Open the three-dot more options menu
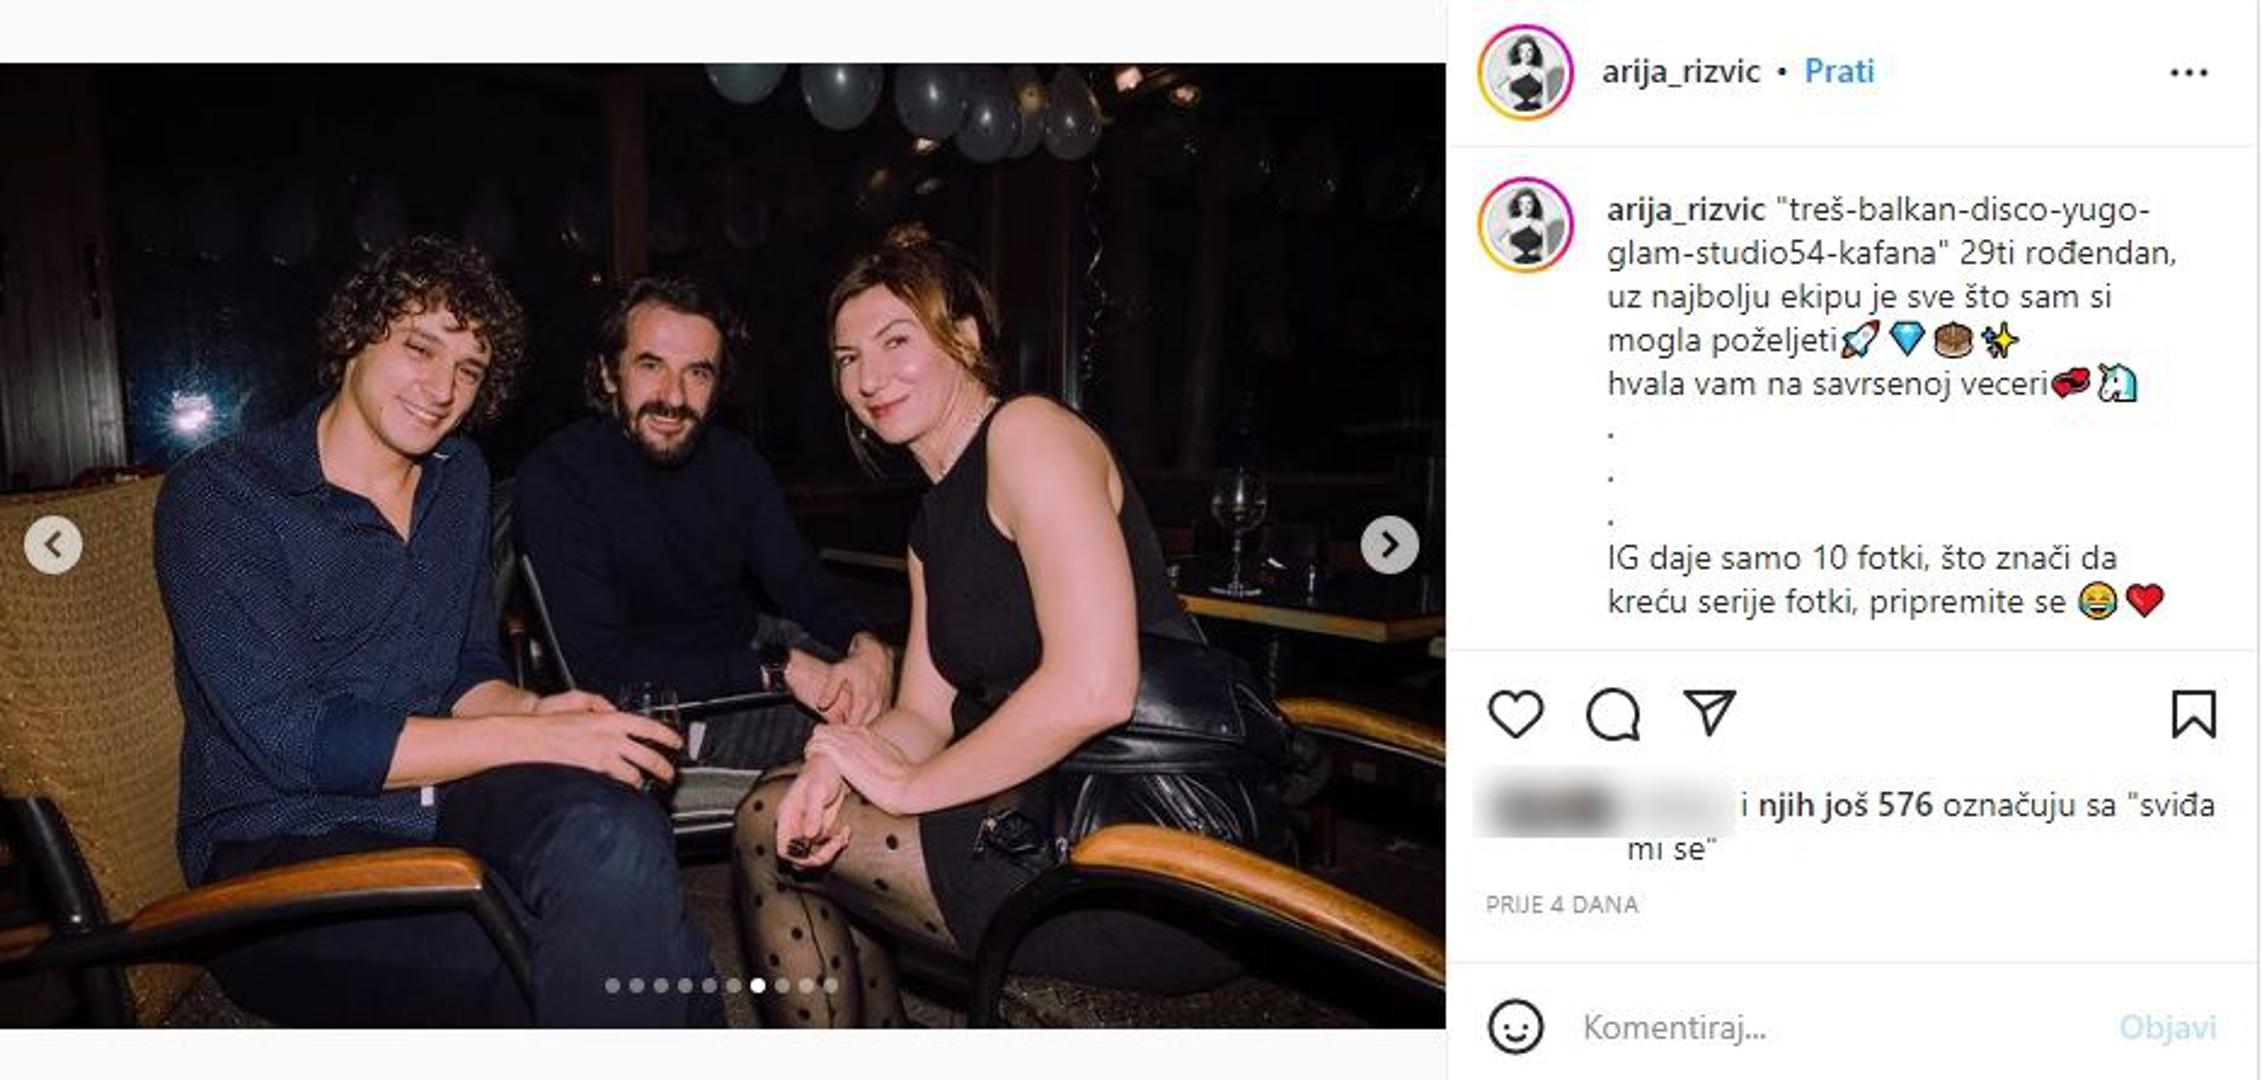2262x1080 pixels. point(2188,73)
